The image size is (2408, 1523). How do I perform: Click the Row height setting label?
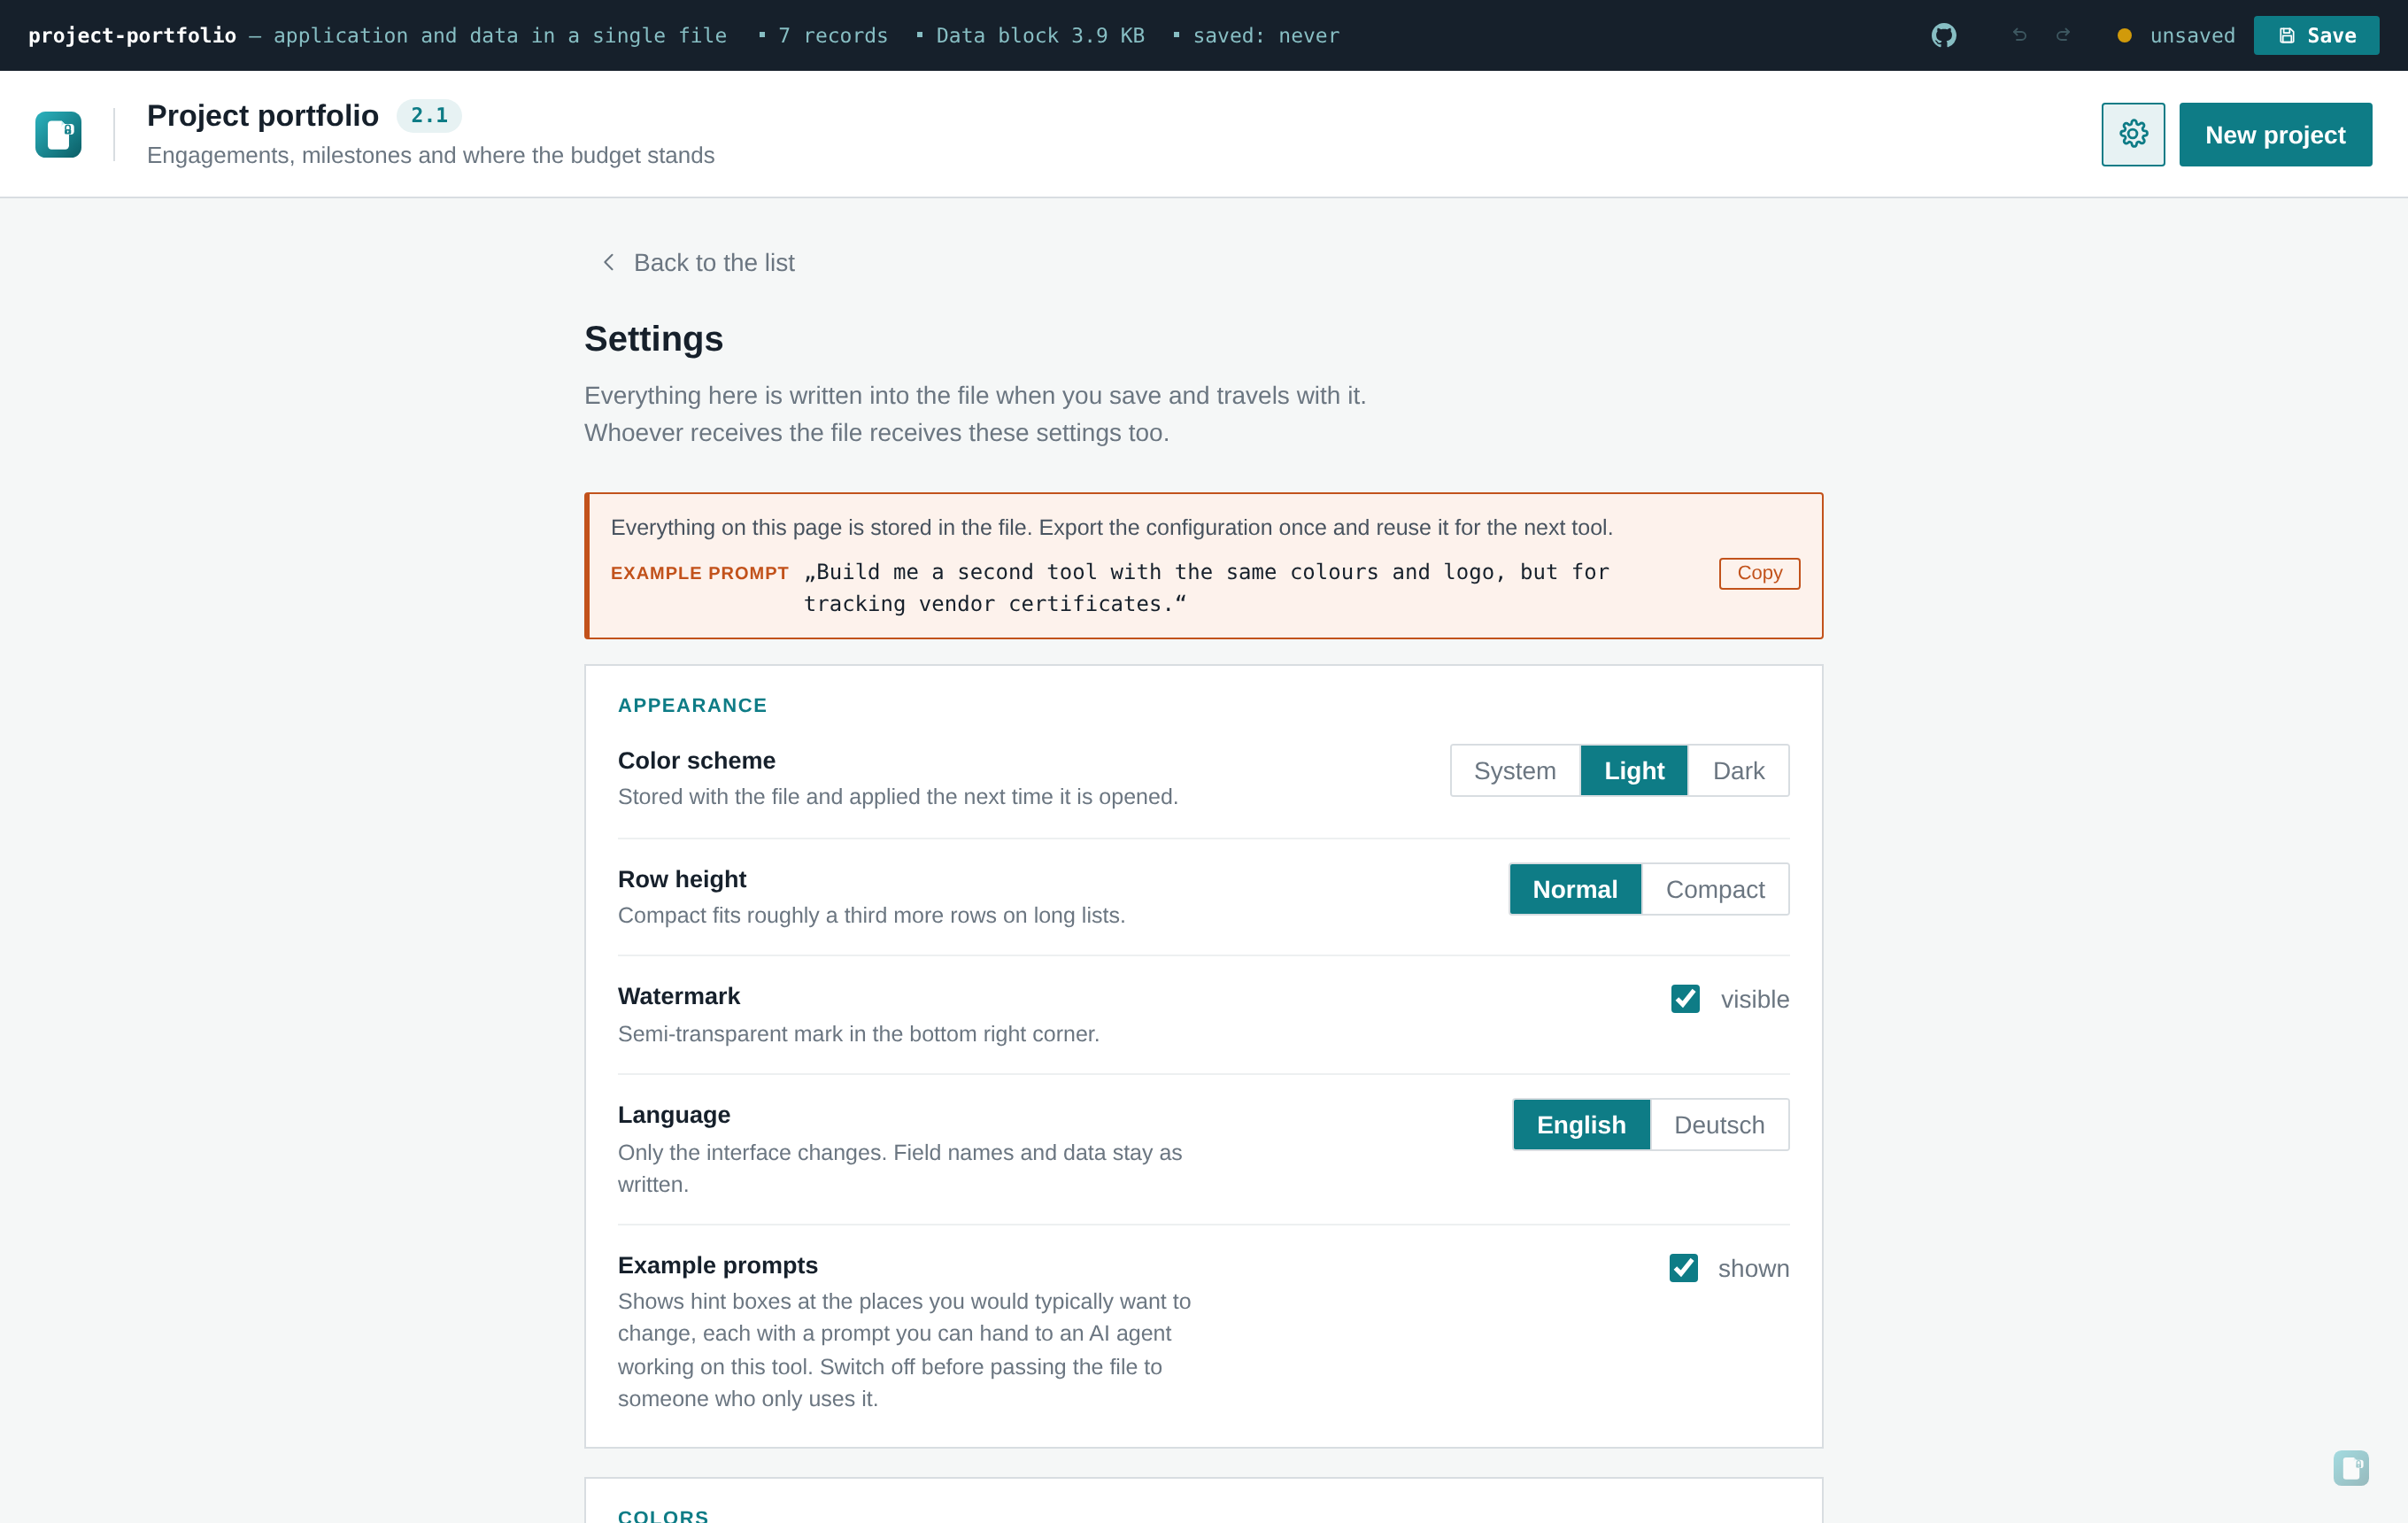tap(682, 879)
